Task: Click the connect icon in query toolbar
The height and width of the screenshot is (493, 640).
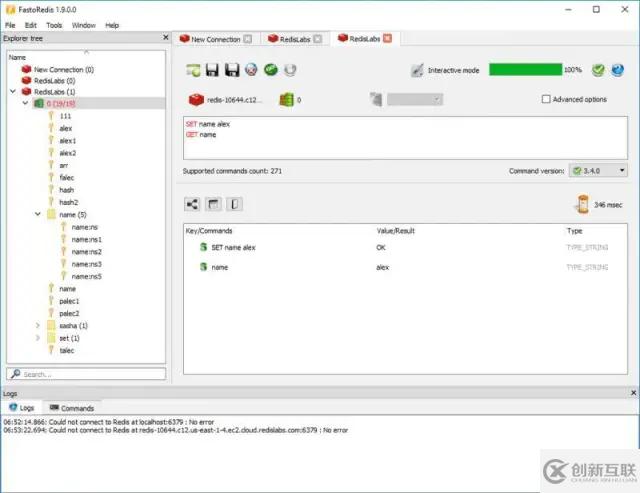Action: (x=251, y=70)
